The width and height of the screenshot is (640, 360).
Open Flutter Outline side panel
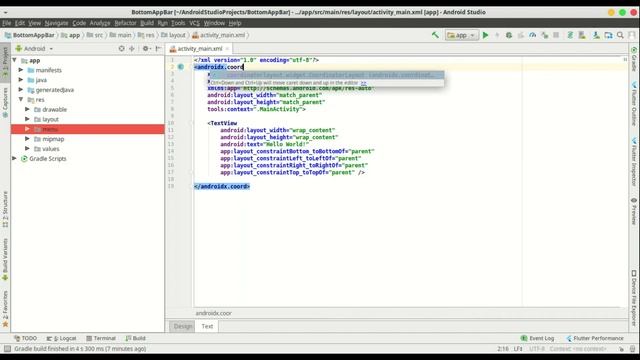634,104
